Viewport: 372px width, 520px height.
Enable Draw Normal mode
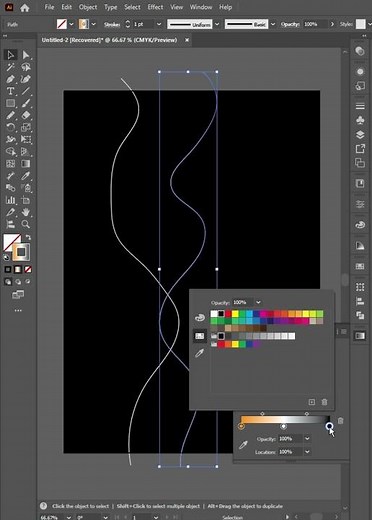(8, 282)
